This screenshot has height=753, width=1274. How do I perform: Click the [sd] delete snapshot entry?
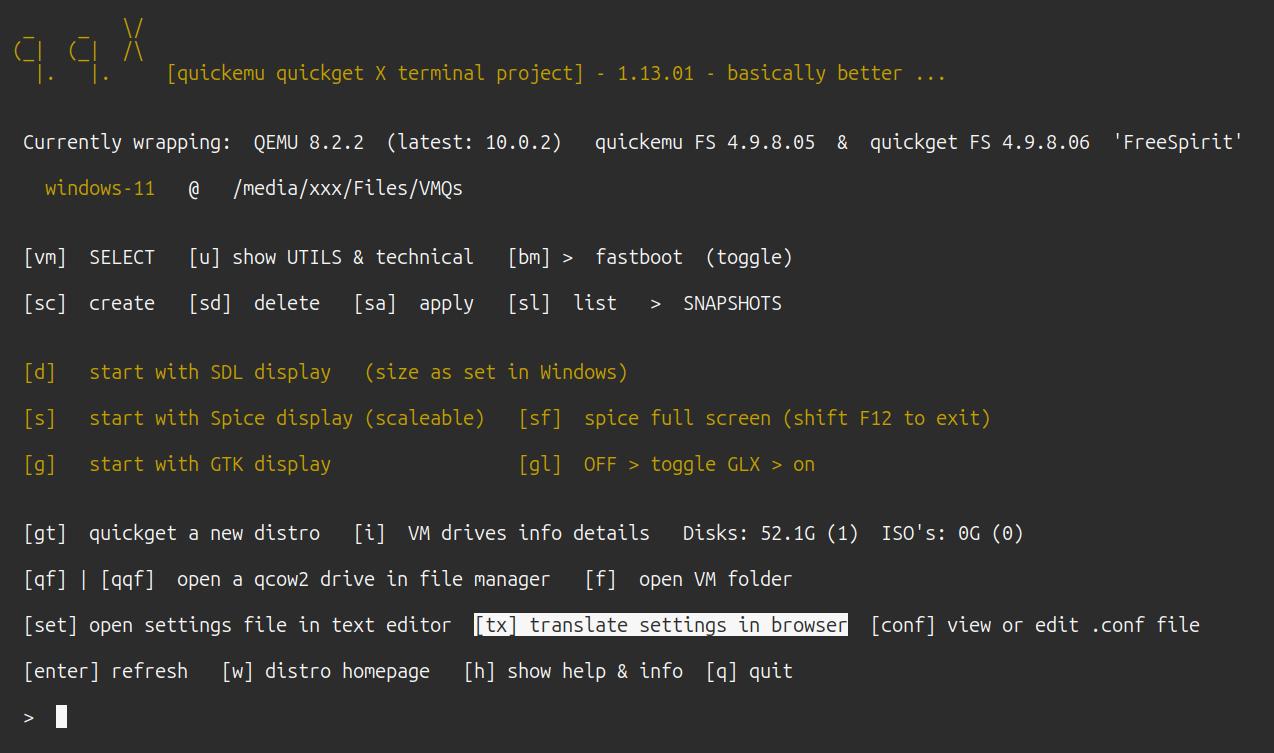point(254,304)
